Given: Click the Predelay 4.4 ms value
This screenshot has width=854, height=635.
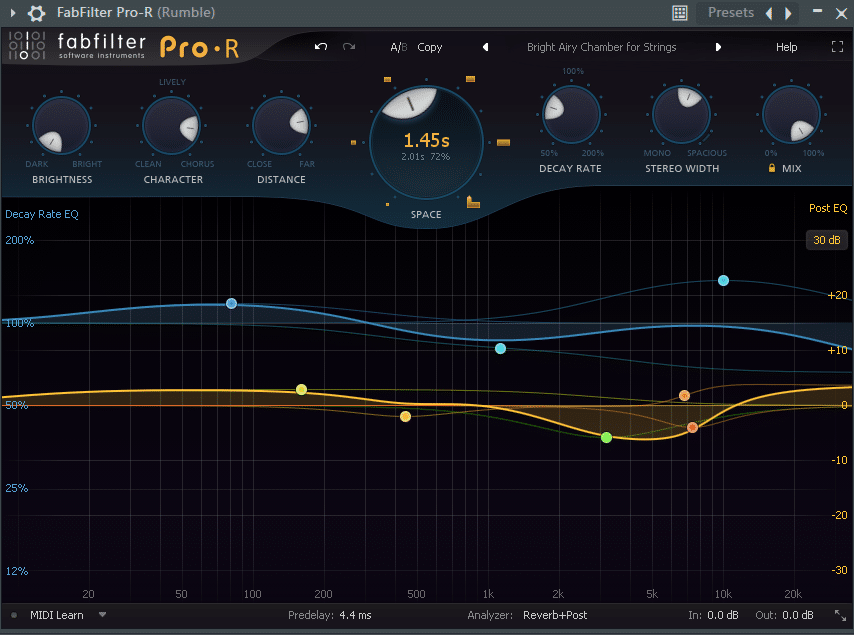Looking at the screenshot, I should click(x=355, y=615).
